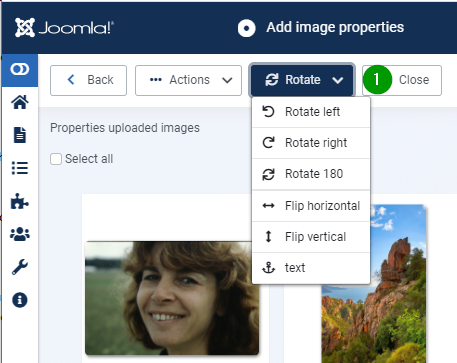The width and height of the screenshot is (457, 363).
Task: Click the Close button
Action: click(402, 80)
